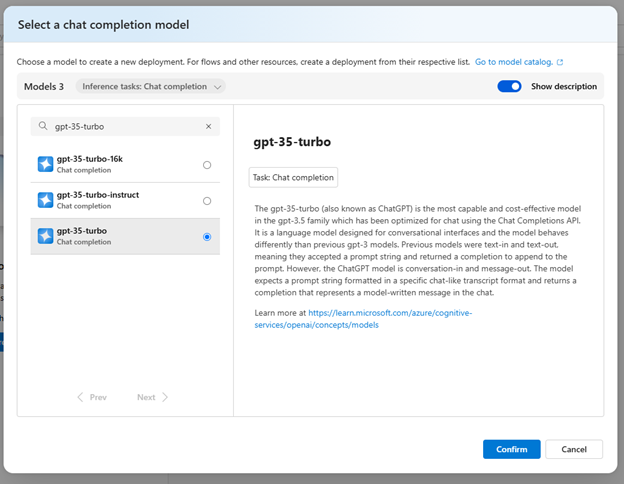Open the Go to model catalog link
Viewport: 624px width, 484px height.
514,61
